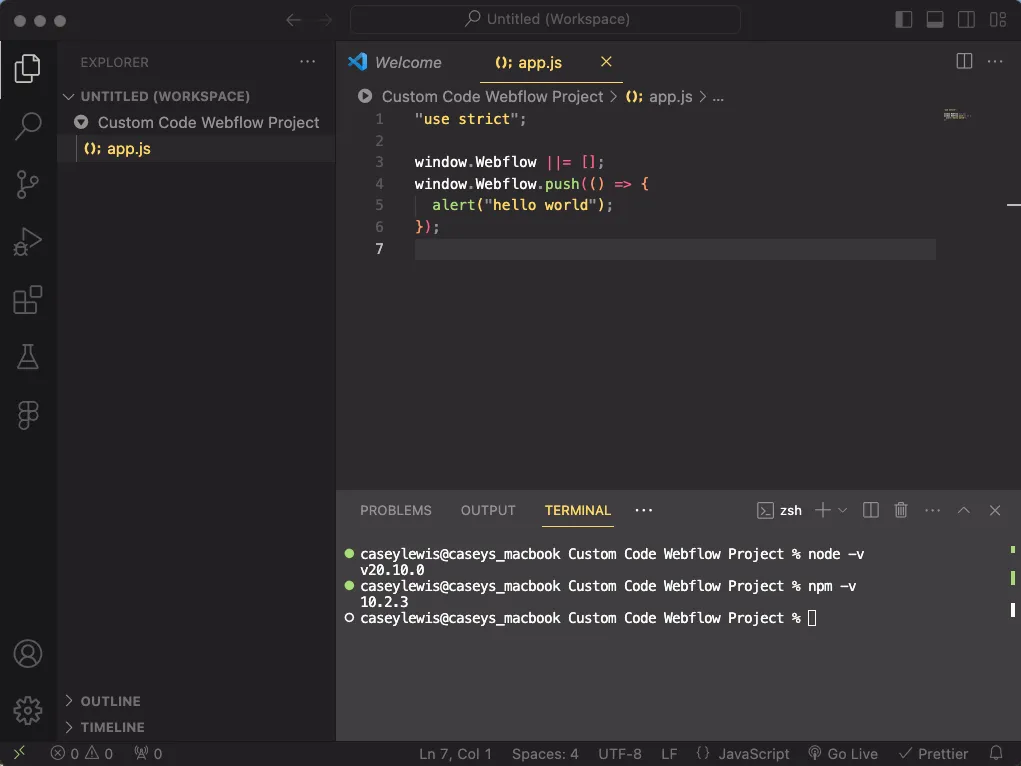Toggle the secondary sidebar layout button
This screenshot has width=1021, height=766.
click(x=966, y=20)
